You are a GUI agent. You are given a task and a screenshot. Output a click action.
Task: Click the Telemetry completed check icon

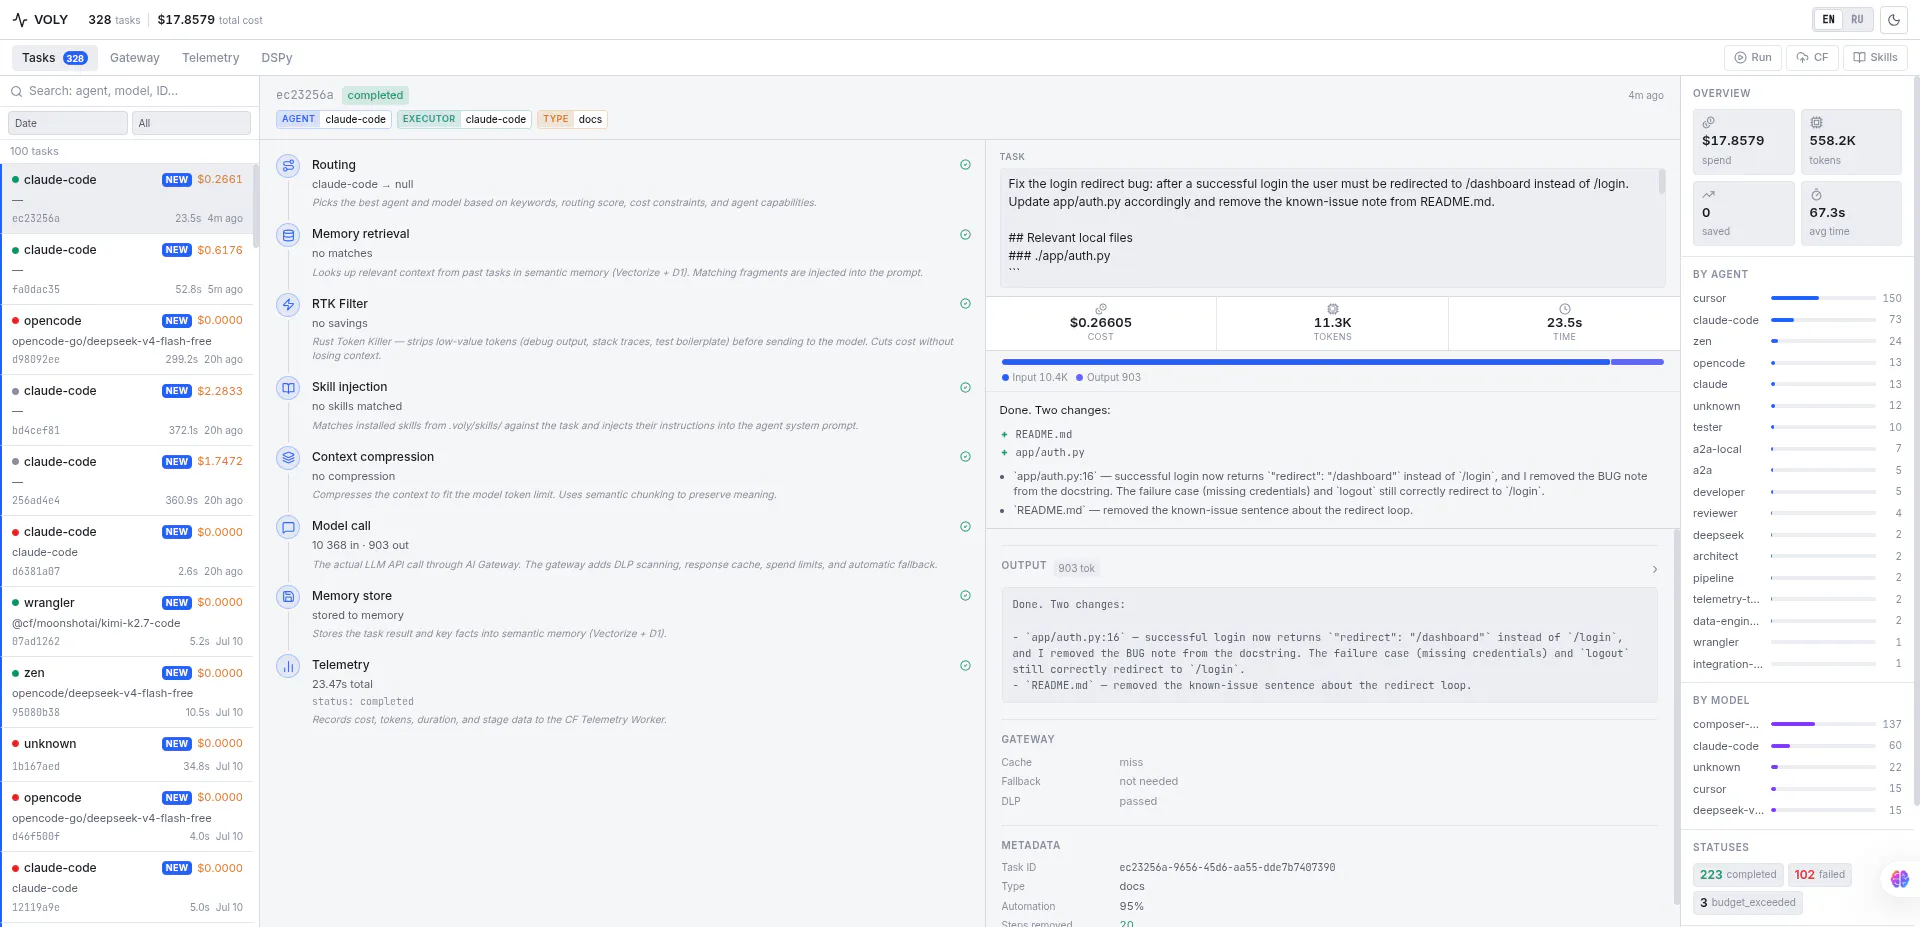tap(965, 666)
